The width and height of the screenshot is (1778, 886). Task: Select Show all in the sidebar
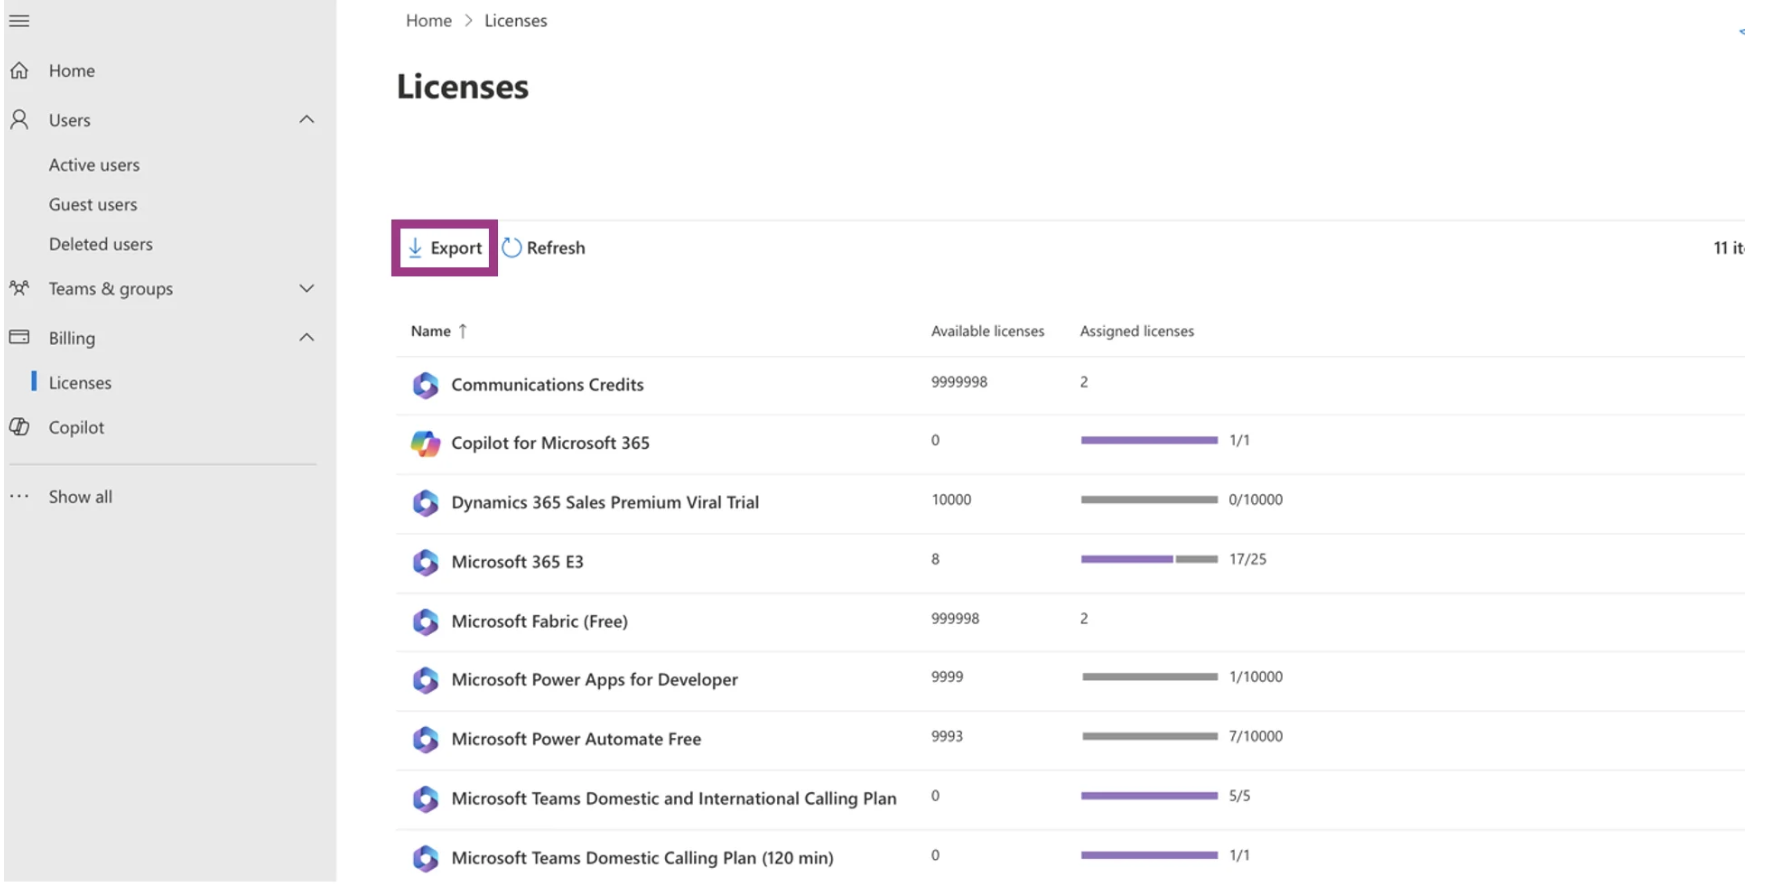[80, 496]
